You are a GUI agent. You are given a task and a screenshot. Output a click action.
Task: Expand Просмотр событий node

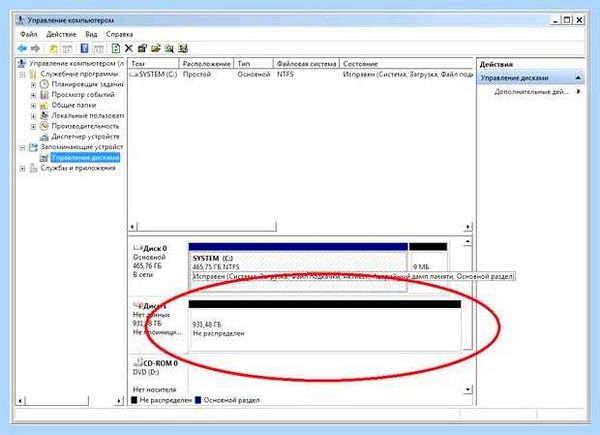(x=33, y=95)
